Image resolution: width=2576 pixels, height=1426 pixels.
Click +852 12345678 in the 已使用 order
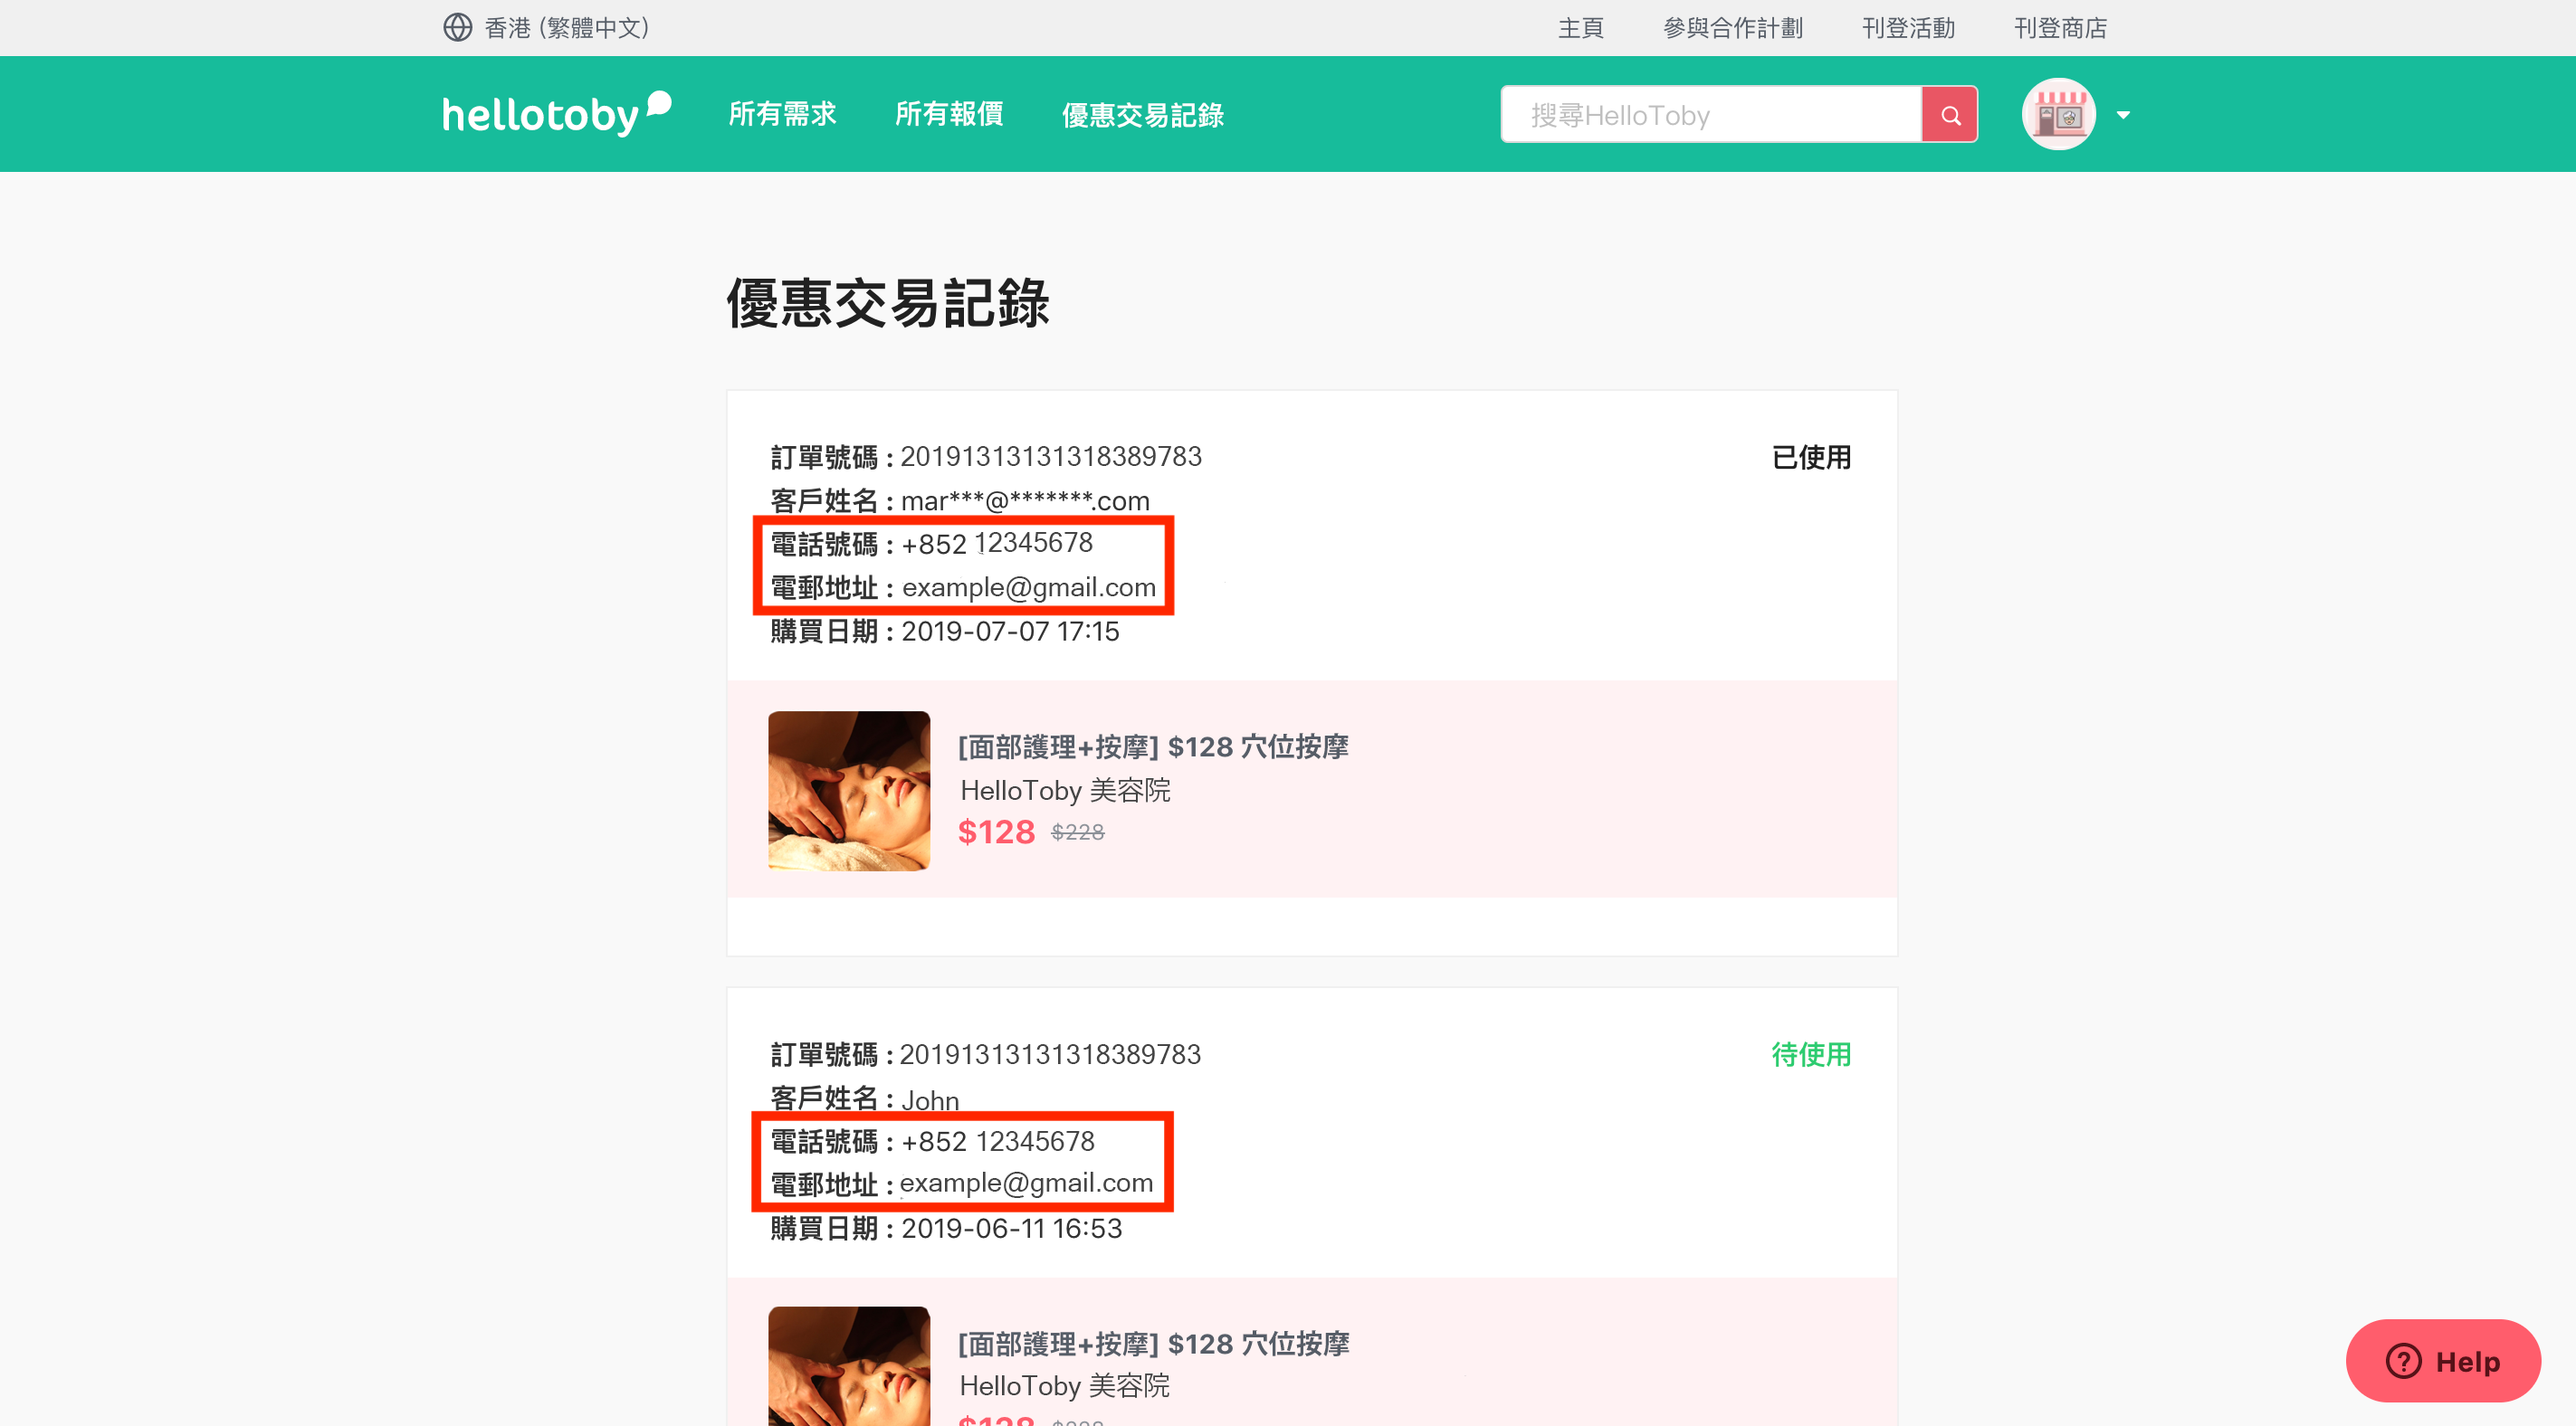click(x=997, y=543)
